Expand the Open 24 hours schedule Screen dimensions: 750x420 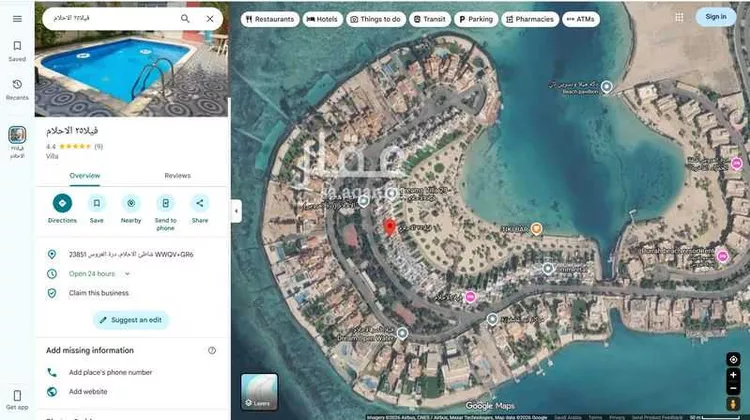127,274
